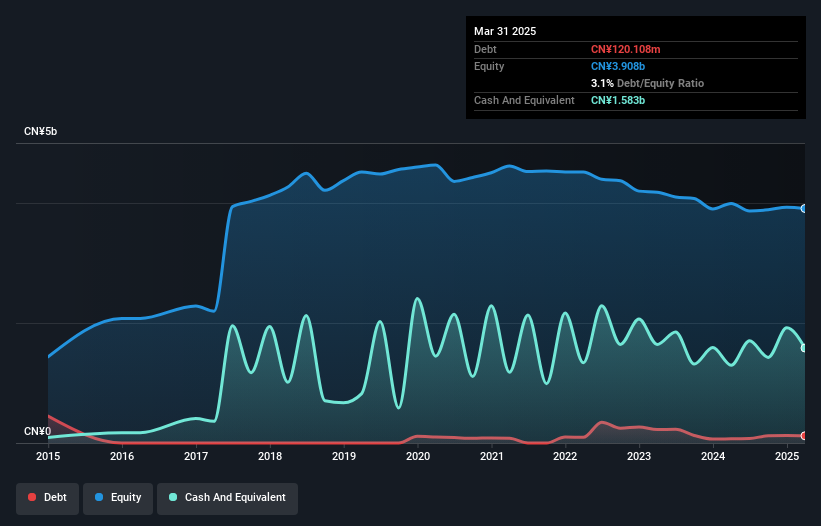Viewport: 821px width, 526px height.
Task: Click the 2025 x-axis label
Action: (x=787, y=456)
